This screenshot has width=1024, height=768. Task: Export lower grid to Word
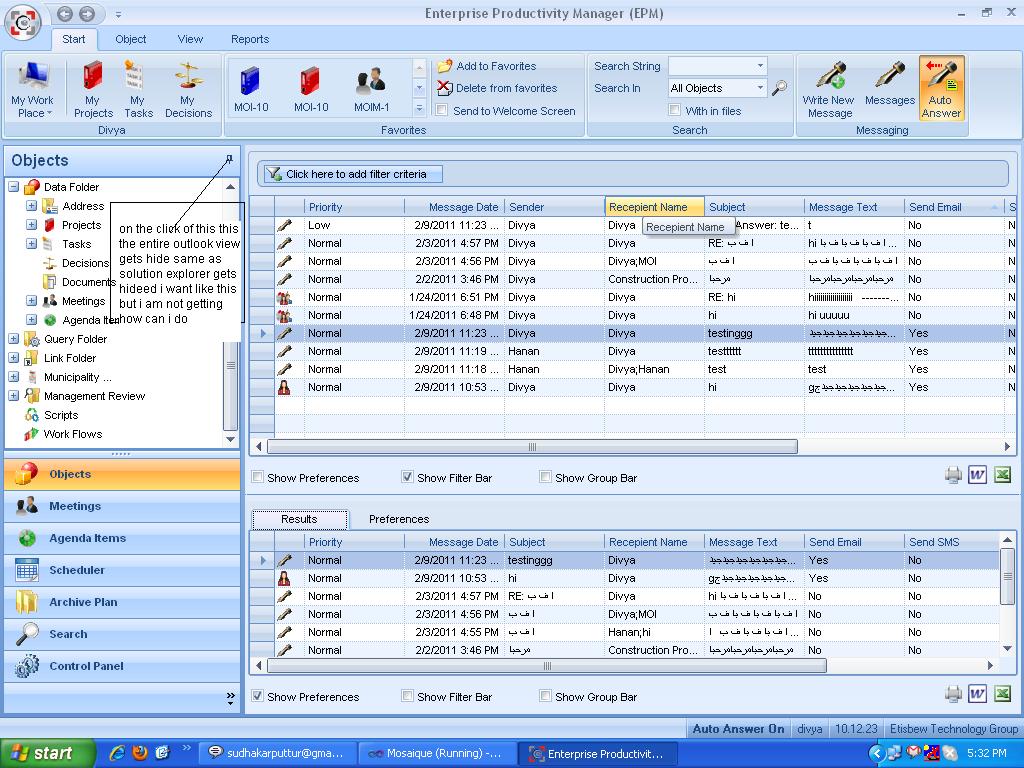pos(977,694)
